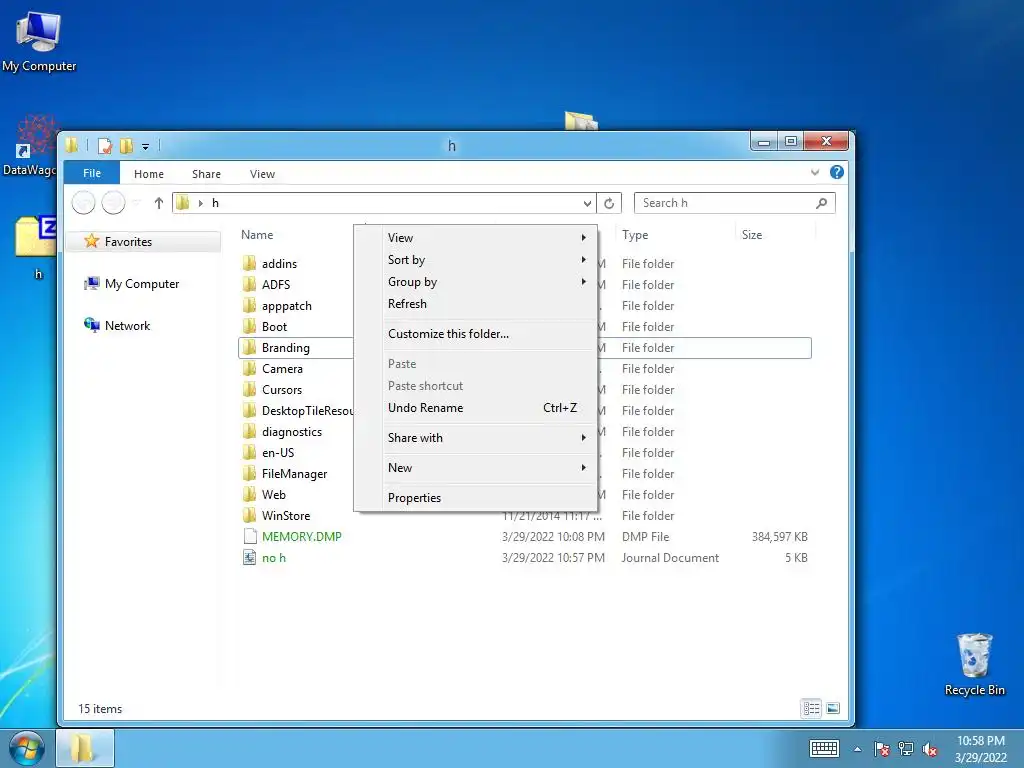Screen dimensions: 1024x768
Task: Select My Computer in navigation pane
Action: pyautogui.click(x=131, y=284)
